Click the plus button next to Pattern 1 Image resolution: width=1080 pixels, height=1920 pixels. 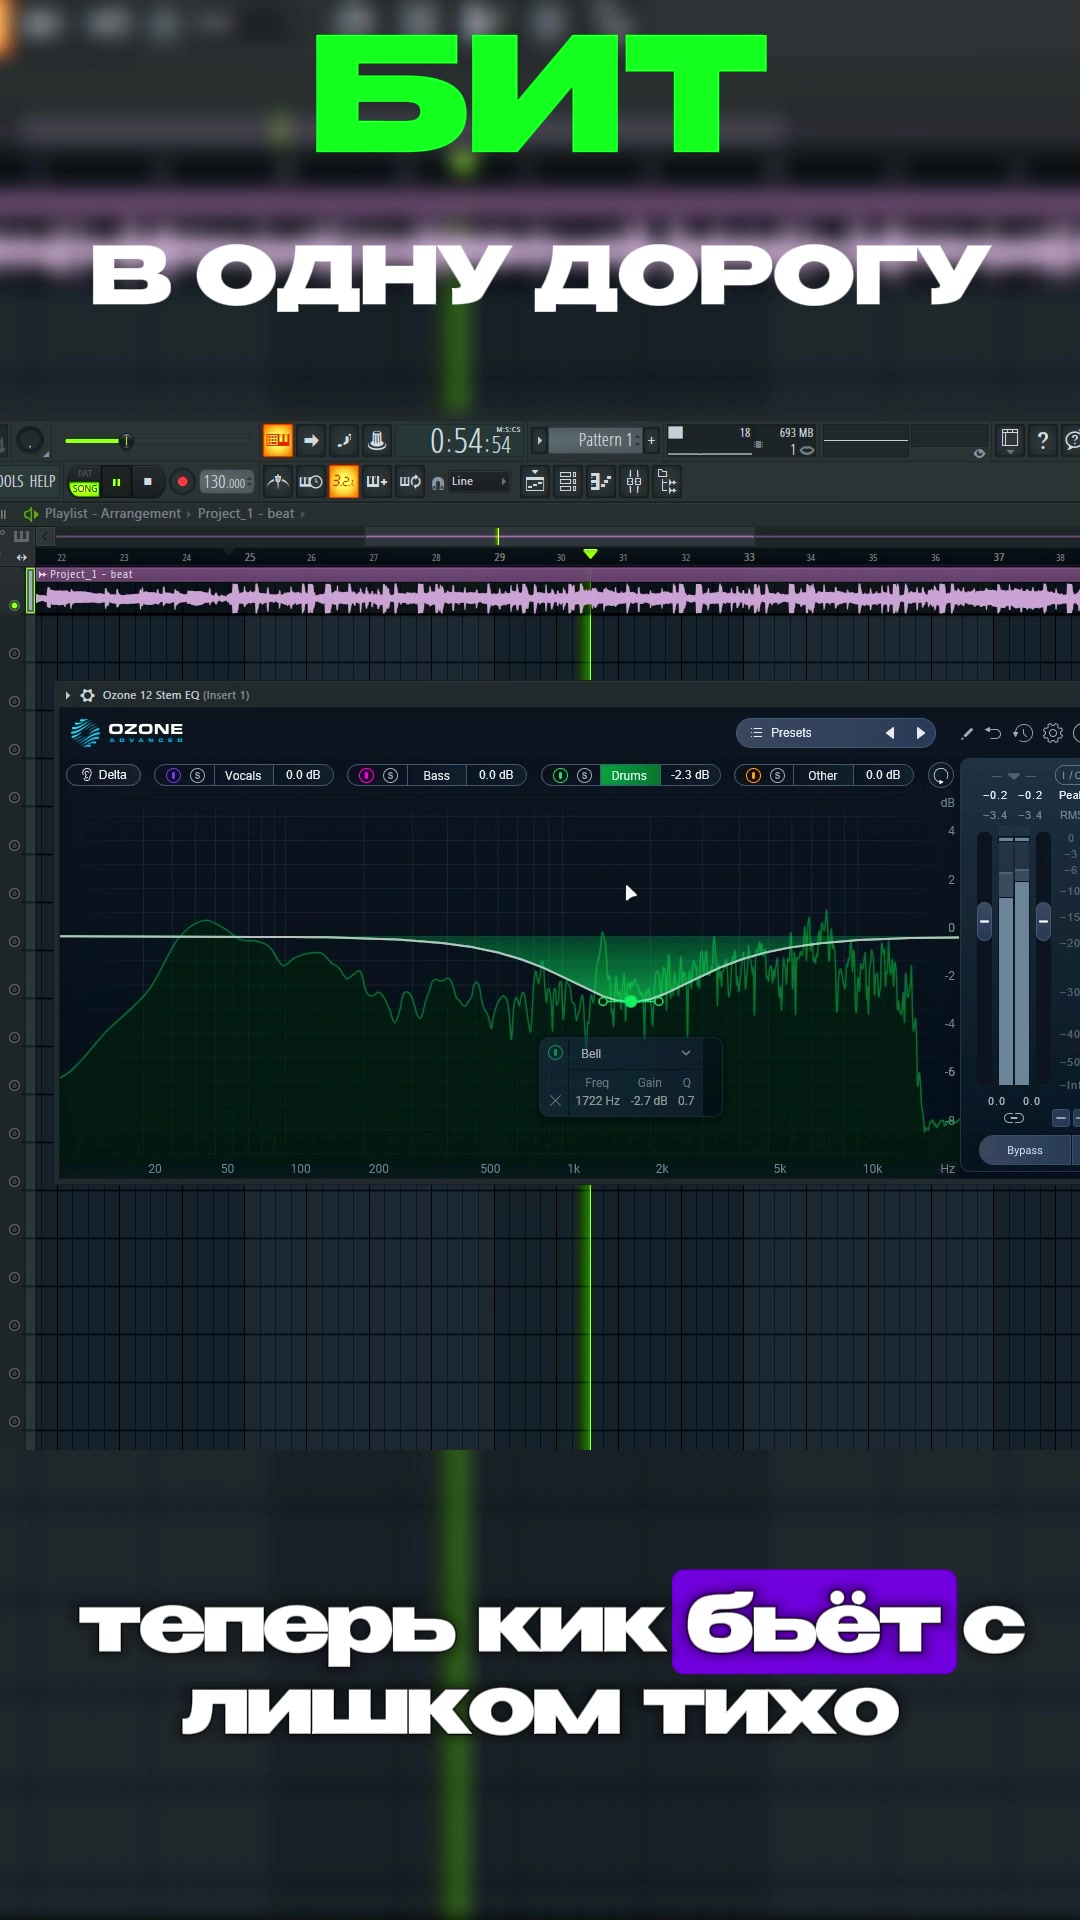651,440
